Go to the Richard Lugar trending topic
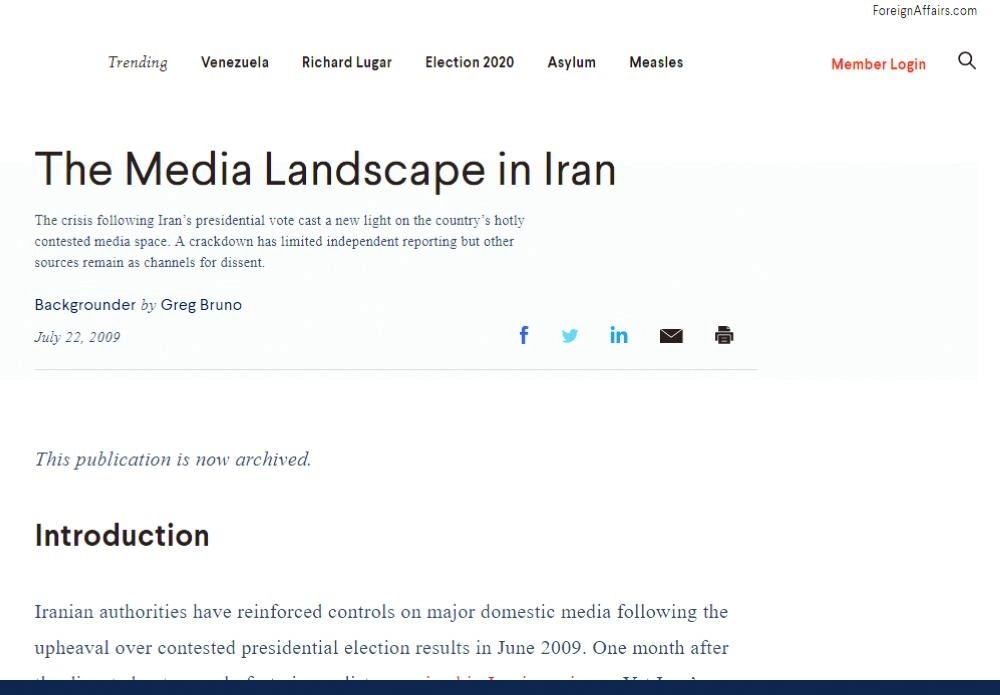 (346, 62)
